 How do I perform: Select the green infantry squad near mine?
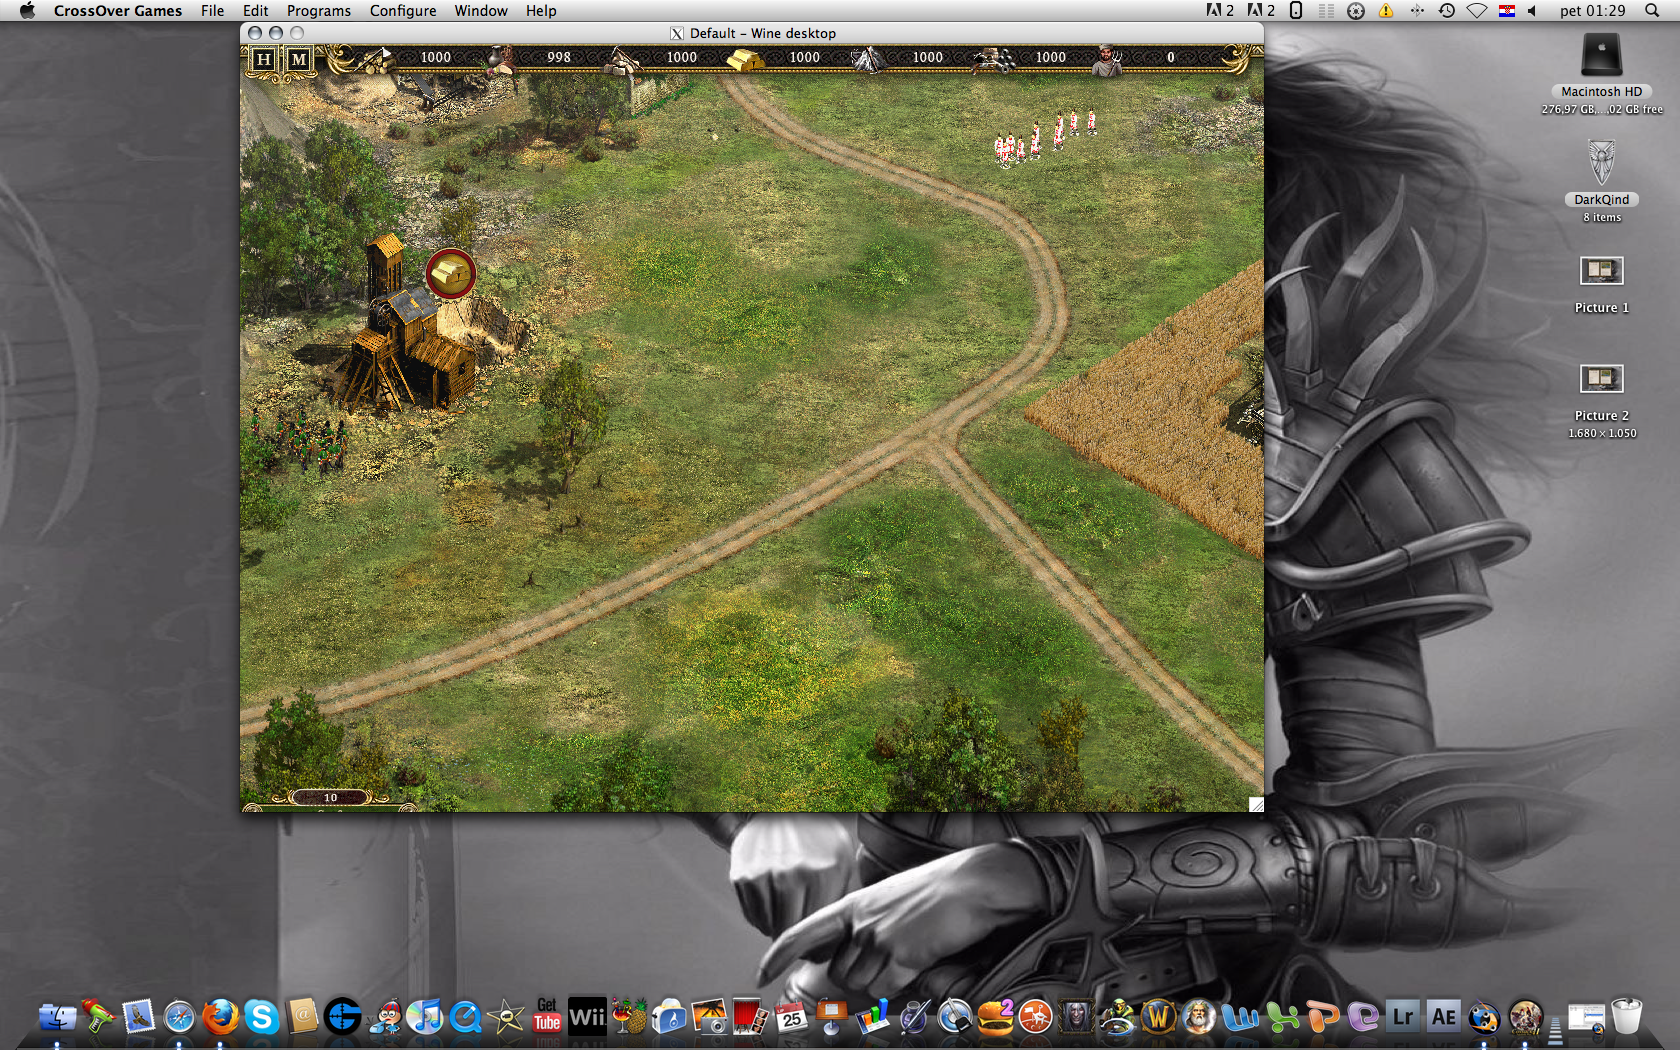click(299, 441)
